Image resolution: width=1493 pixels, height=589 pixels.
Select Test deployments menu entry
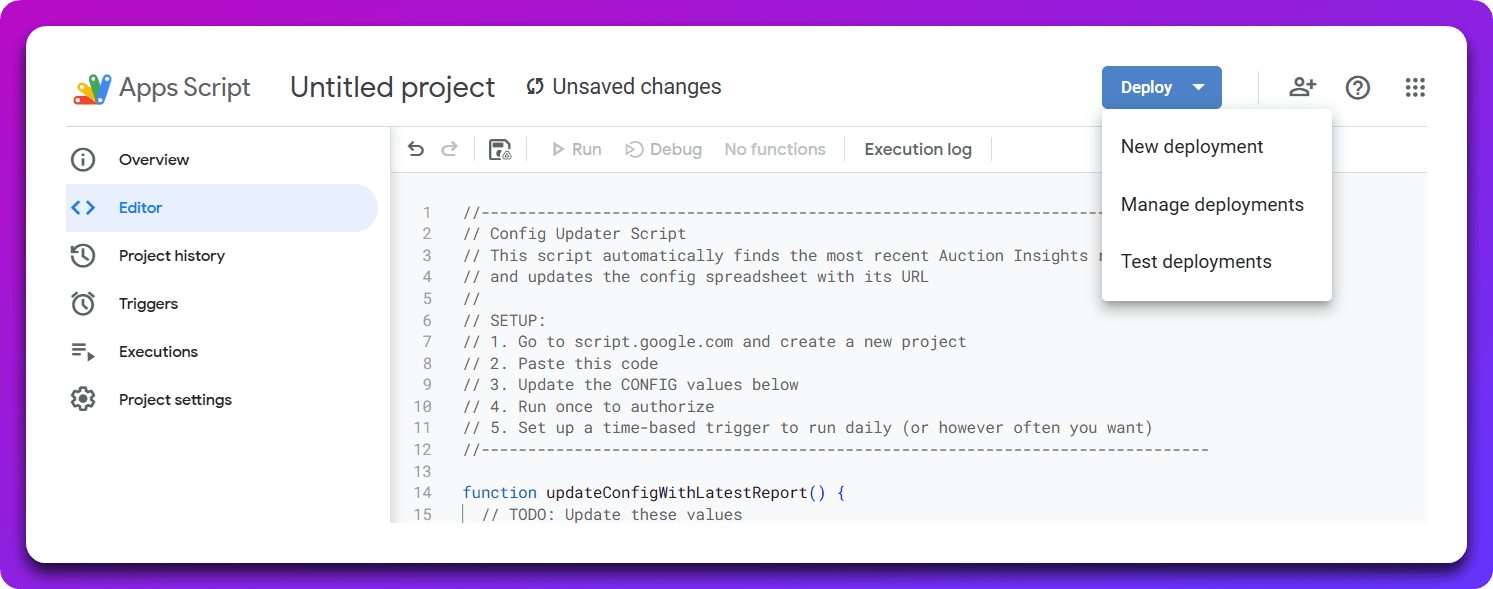click(x=1196, y=262)
